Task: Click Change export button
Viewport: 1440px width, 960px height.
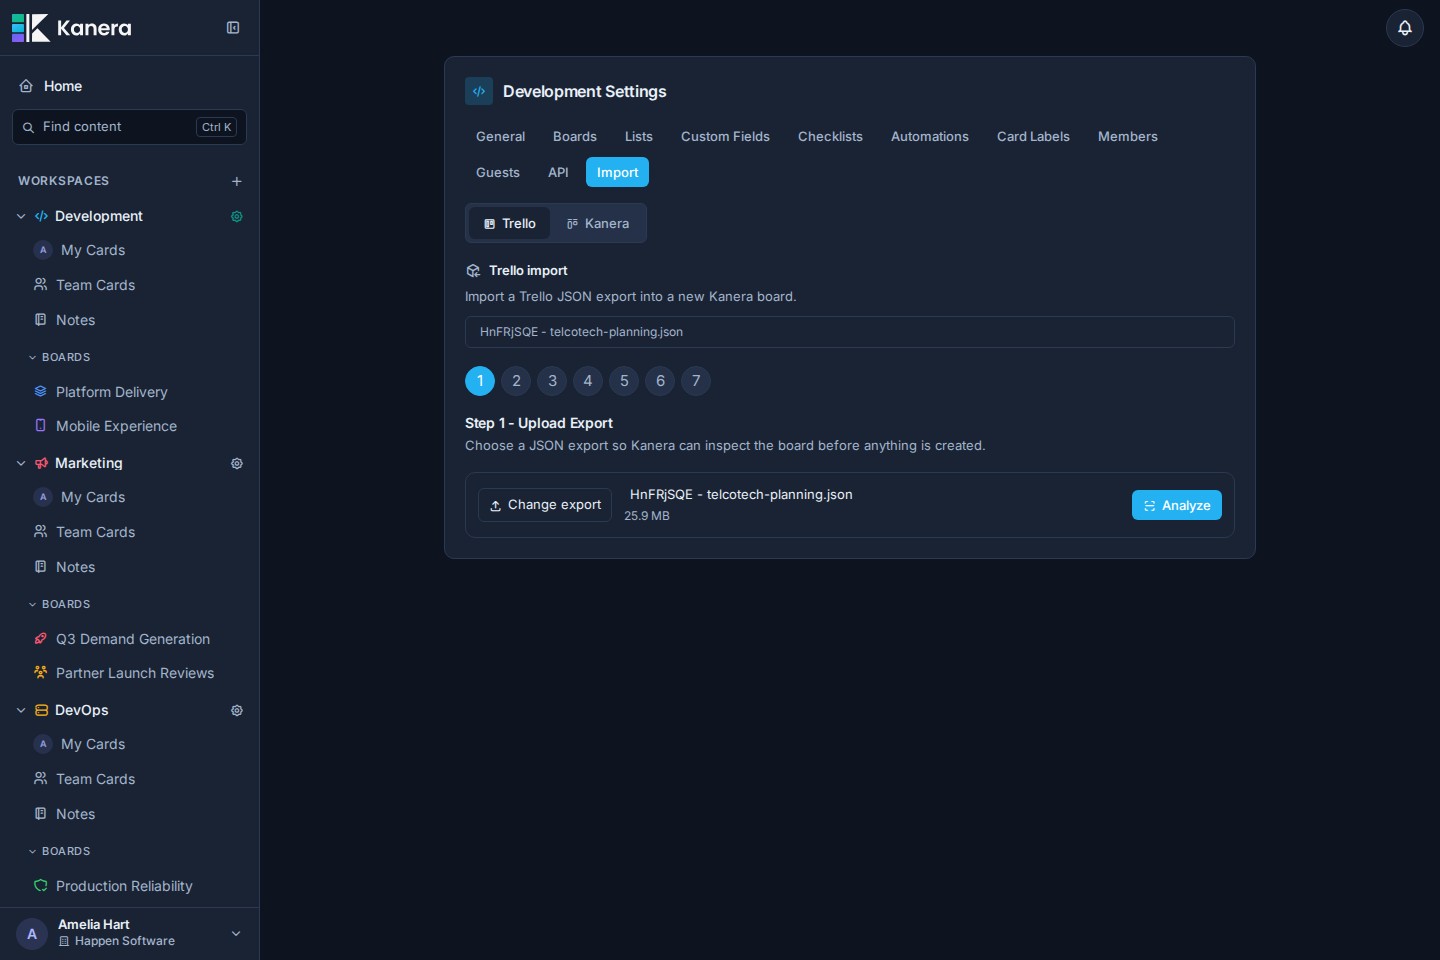Action: (x=545, y=505)
